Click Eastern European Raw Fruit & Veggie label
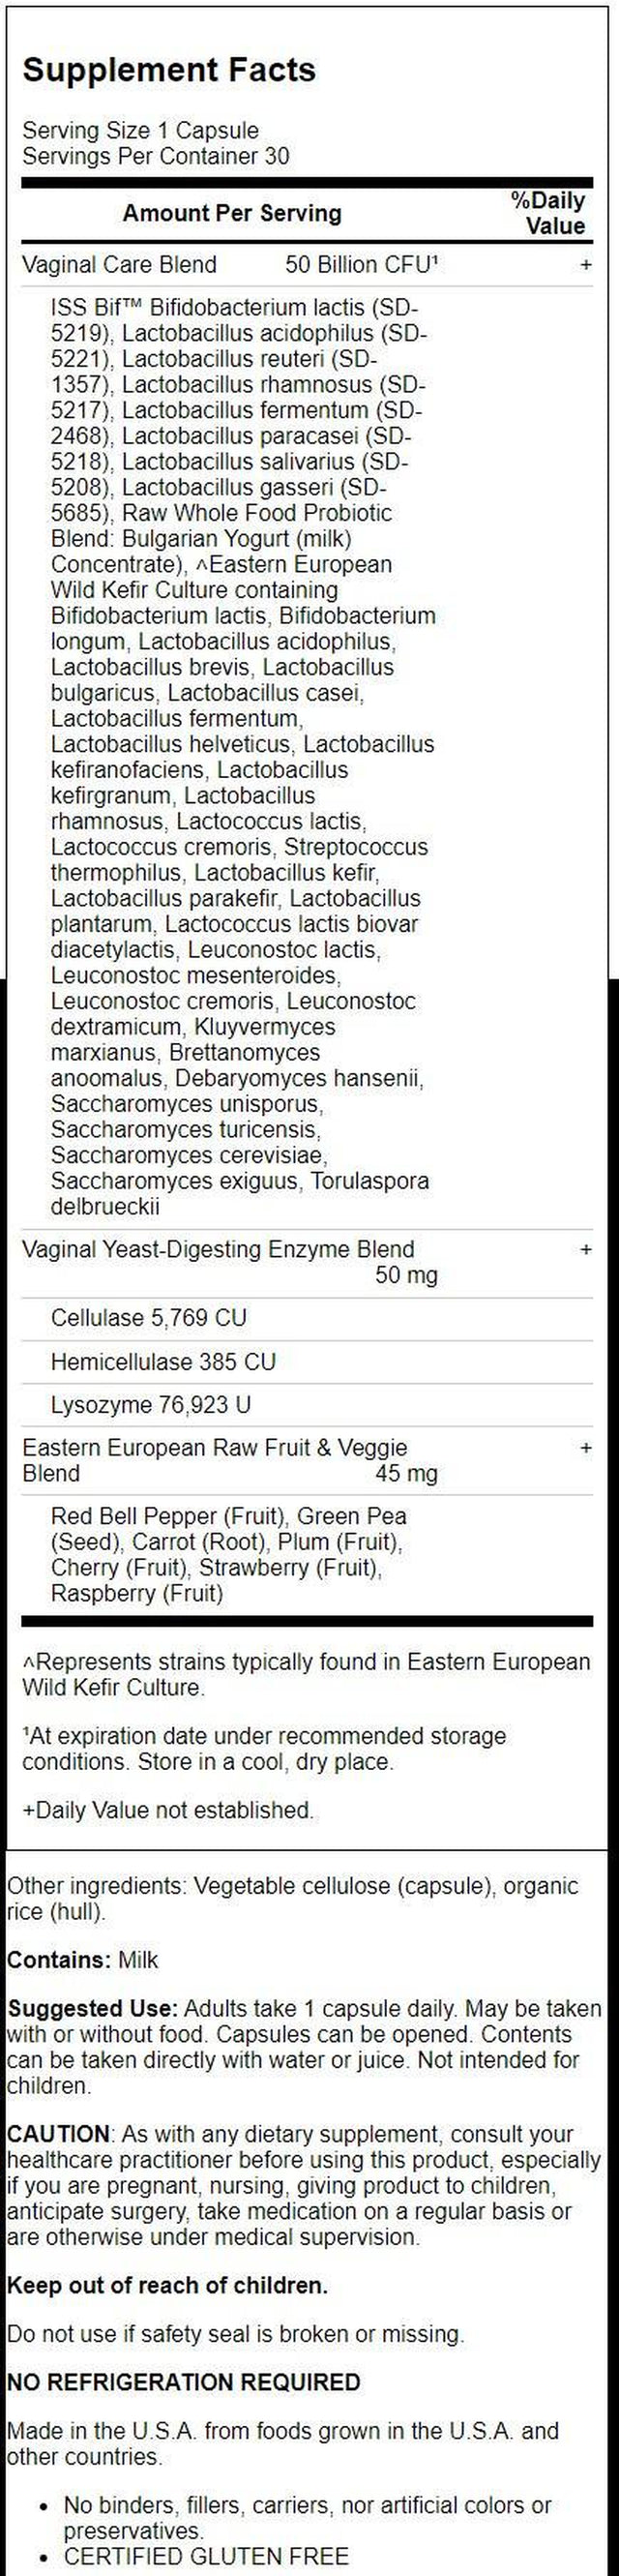The height and width of the screenshot is (2576, 619). point(214,1448)
